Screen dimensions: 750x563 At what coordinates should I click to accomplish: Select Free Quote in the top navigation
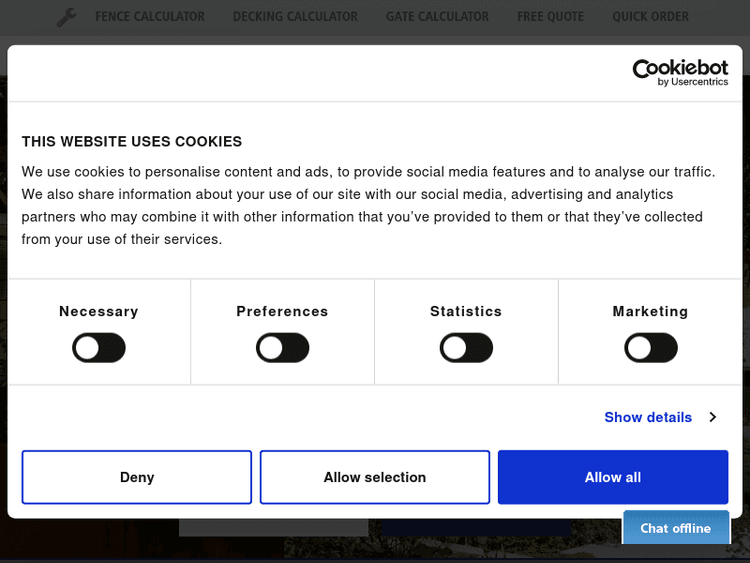click(x=550, y=17)
